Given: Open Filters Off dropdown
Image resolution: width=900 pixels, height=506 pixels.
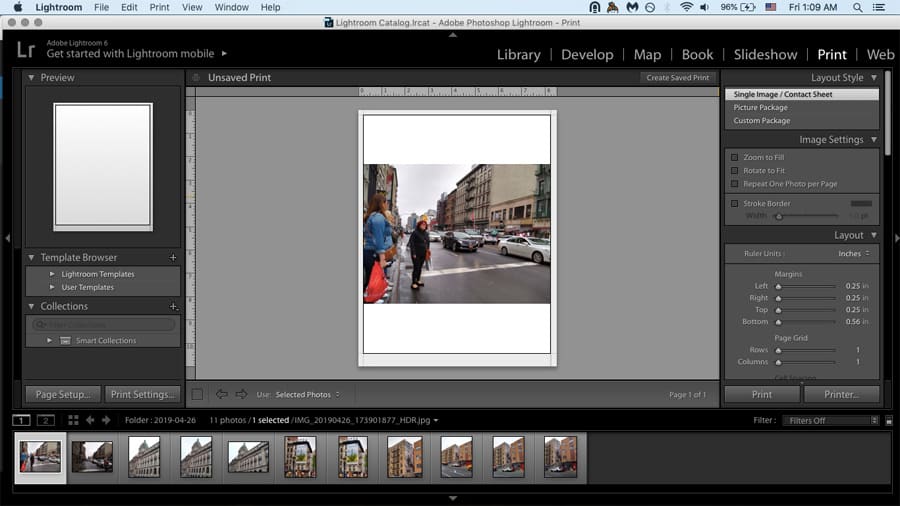Looking at the screenshot, I should pyautogui.click(x=831, y=421).
